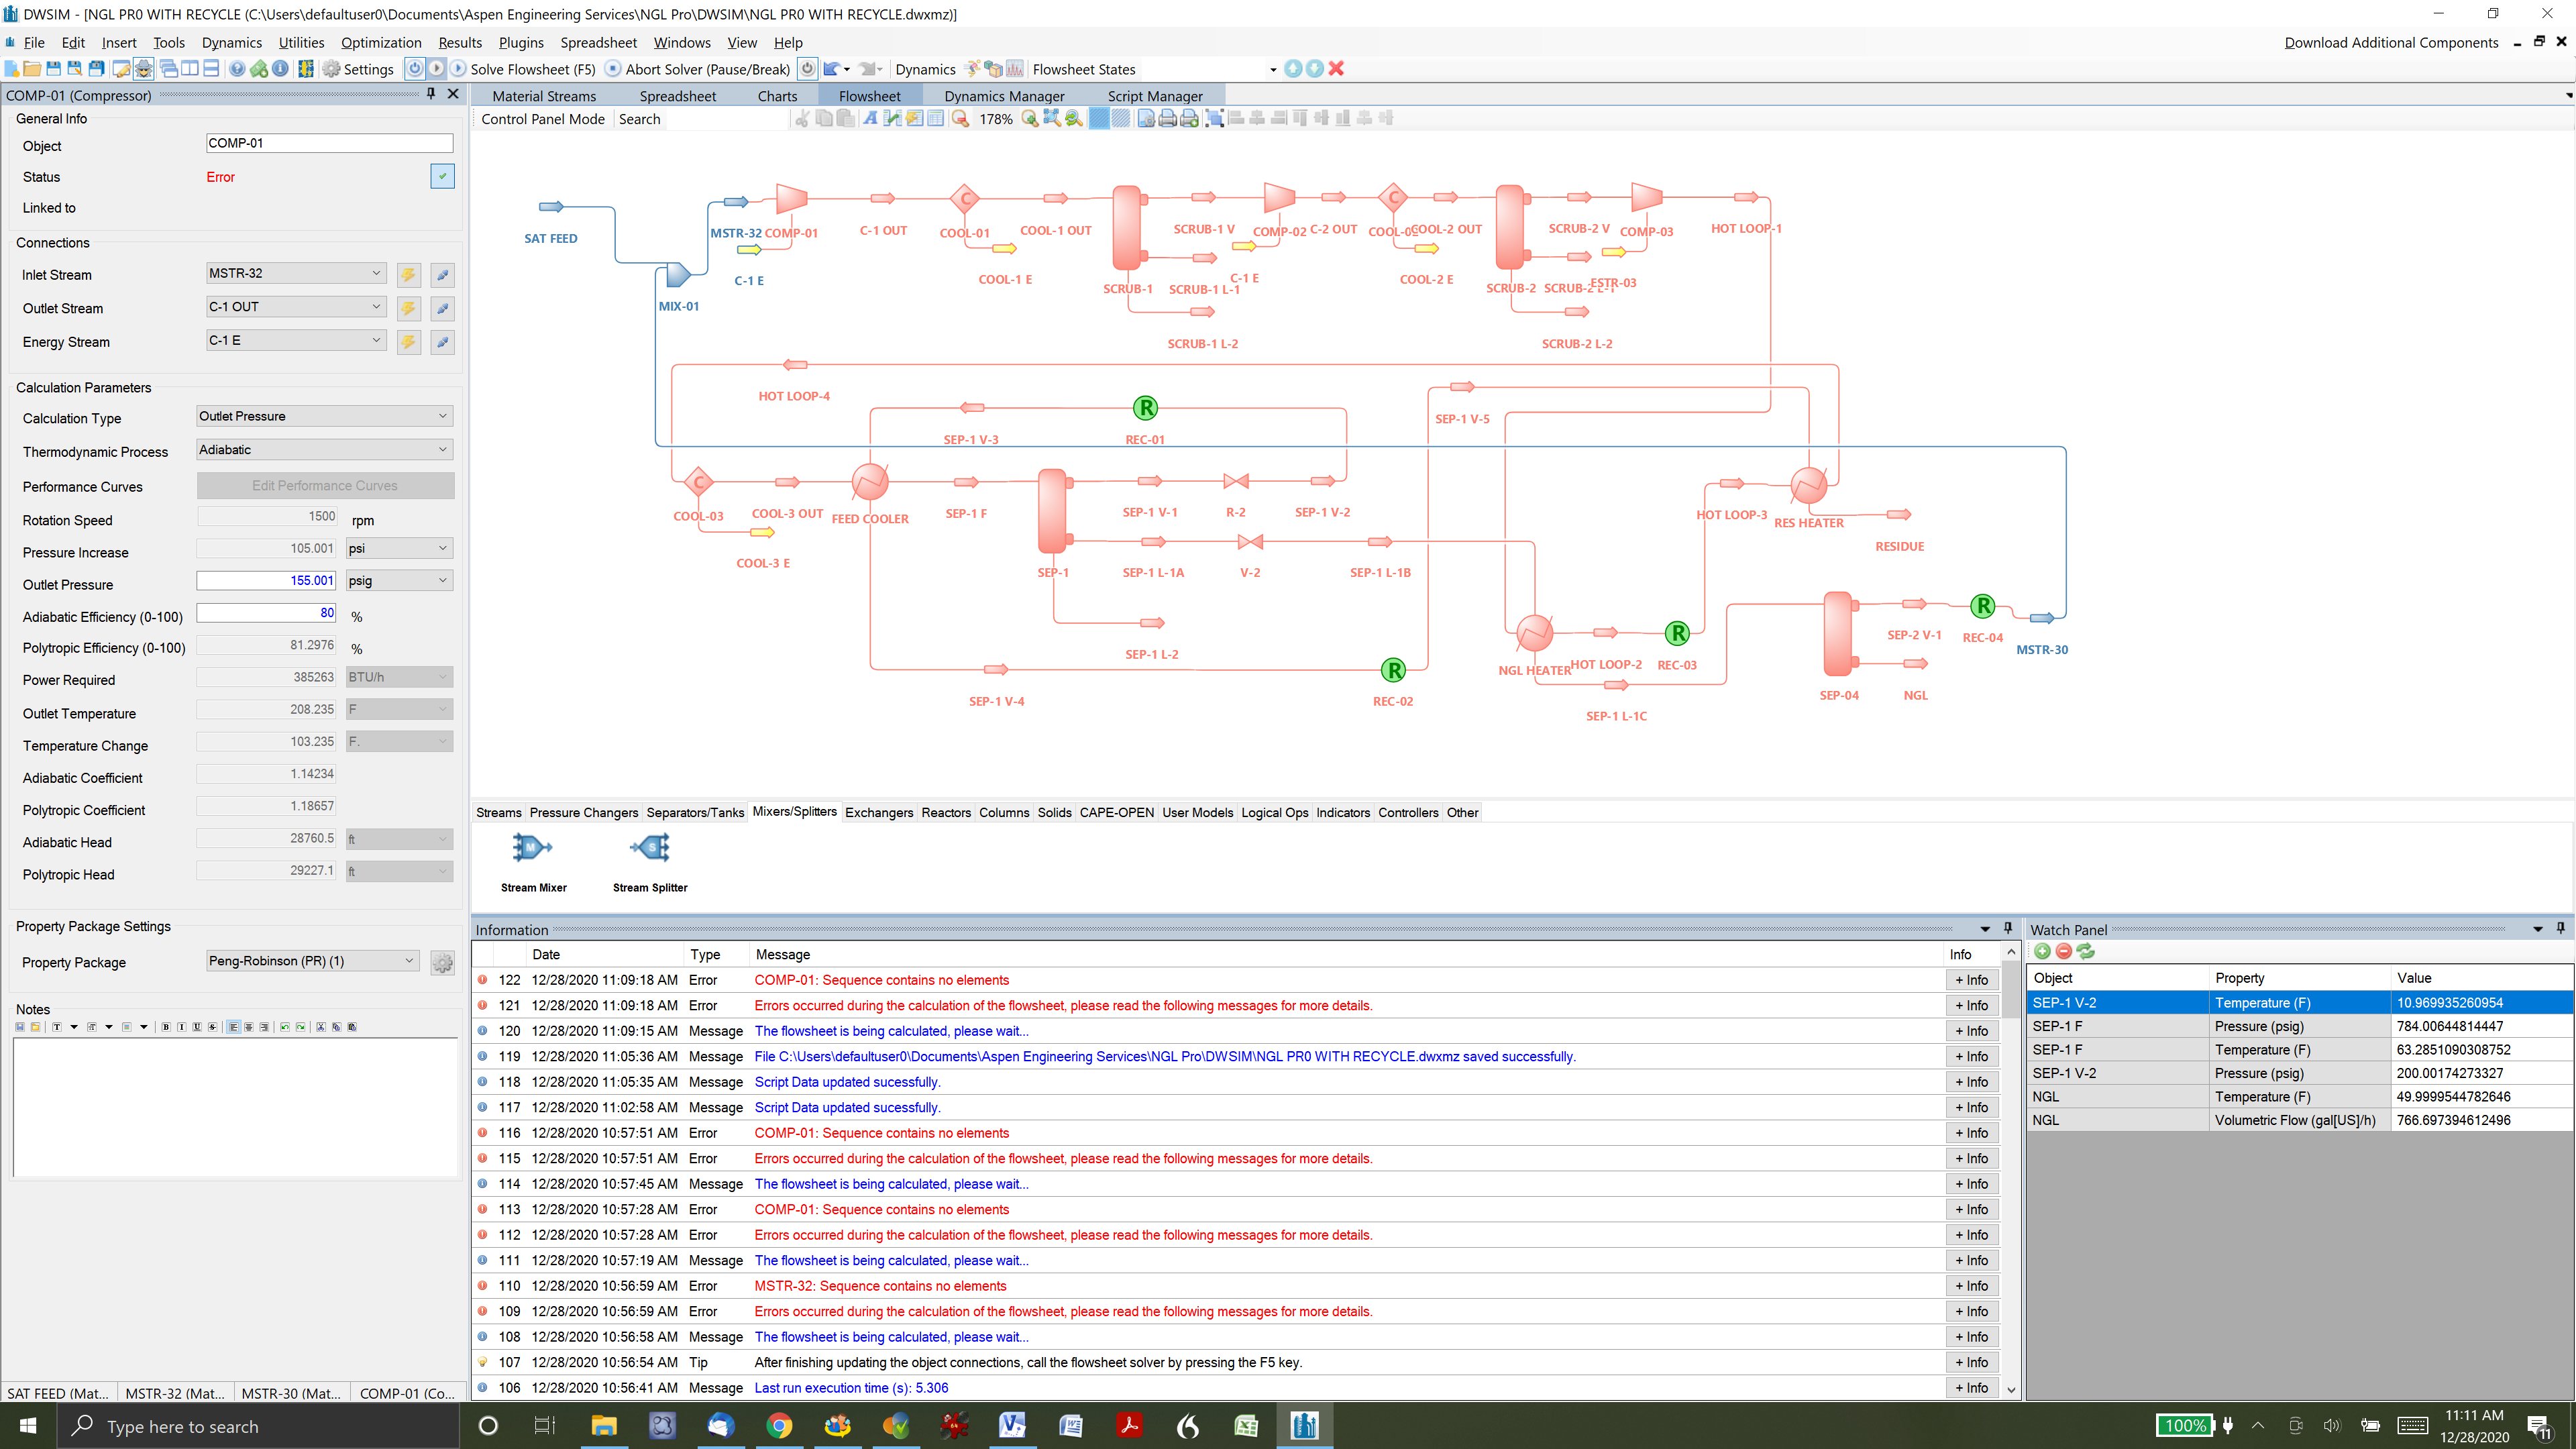
Task: Click the zoom-in magnifier on the flowsheet toolbar
Action: point(1030,118)
